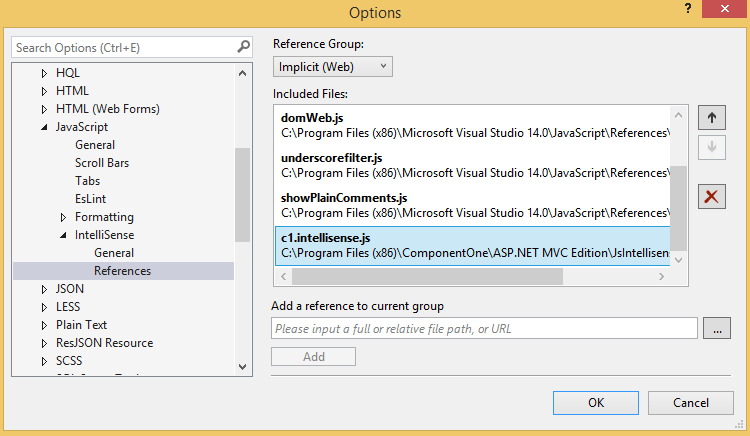Click the search magnifier icon
Image resolution: width=750 pixels, height=436 pixels.
243,47
